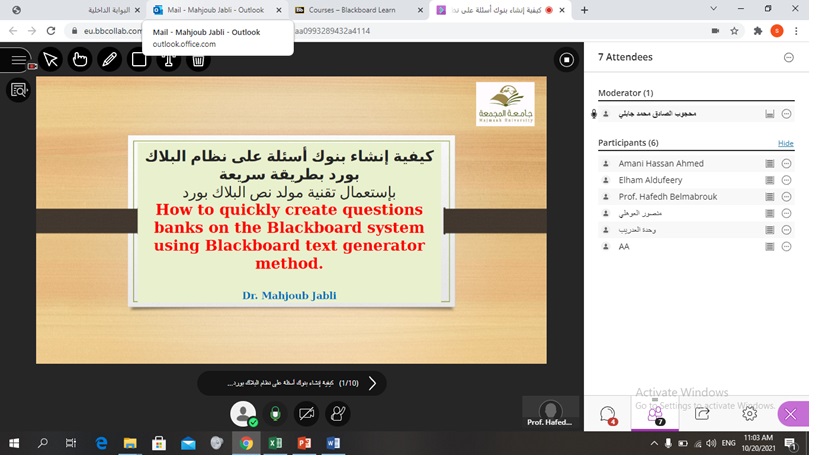Open controls for Prof. Hafedh Belmabrouk
819x460 pixels.
click(786, 197)
